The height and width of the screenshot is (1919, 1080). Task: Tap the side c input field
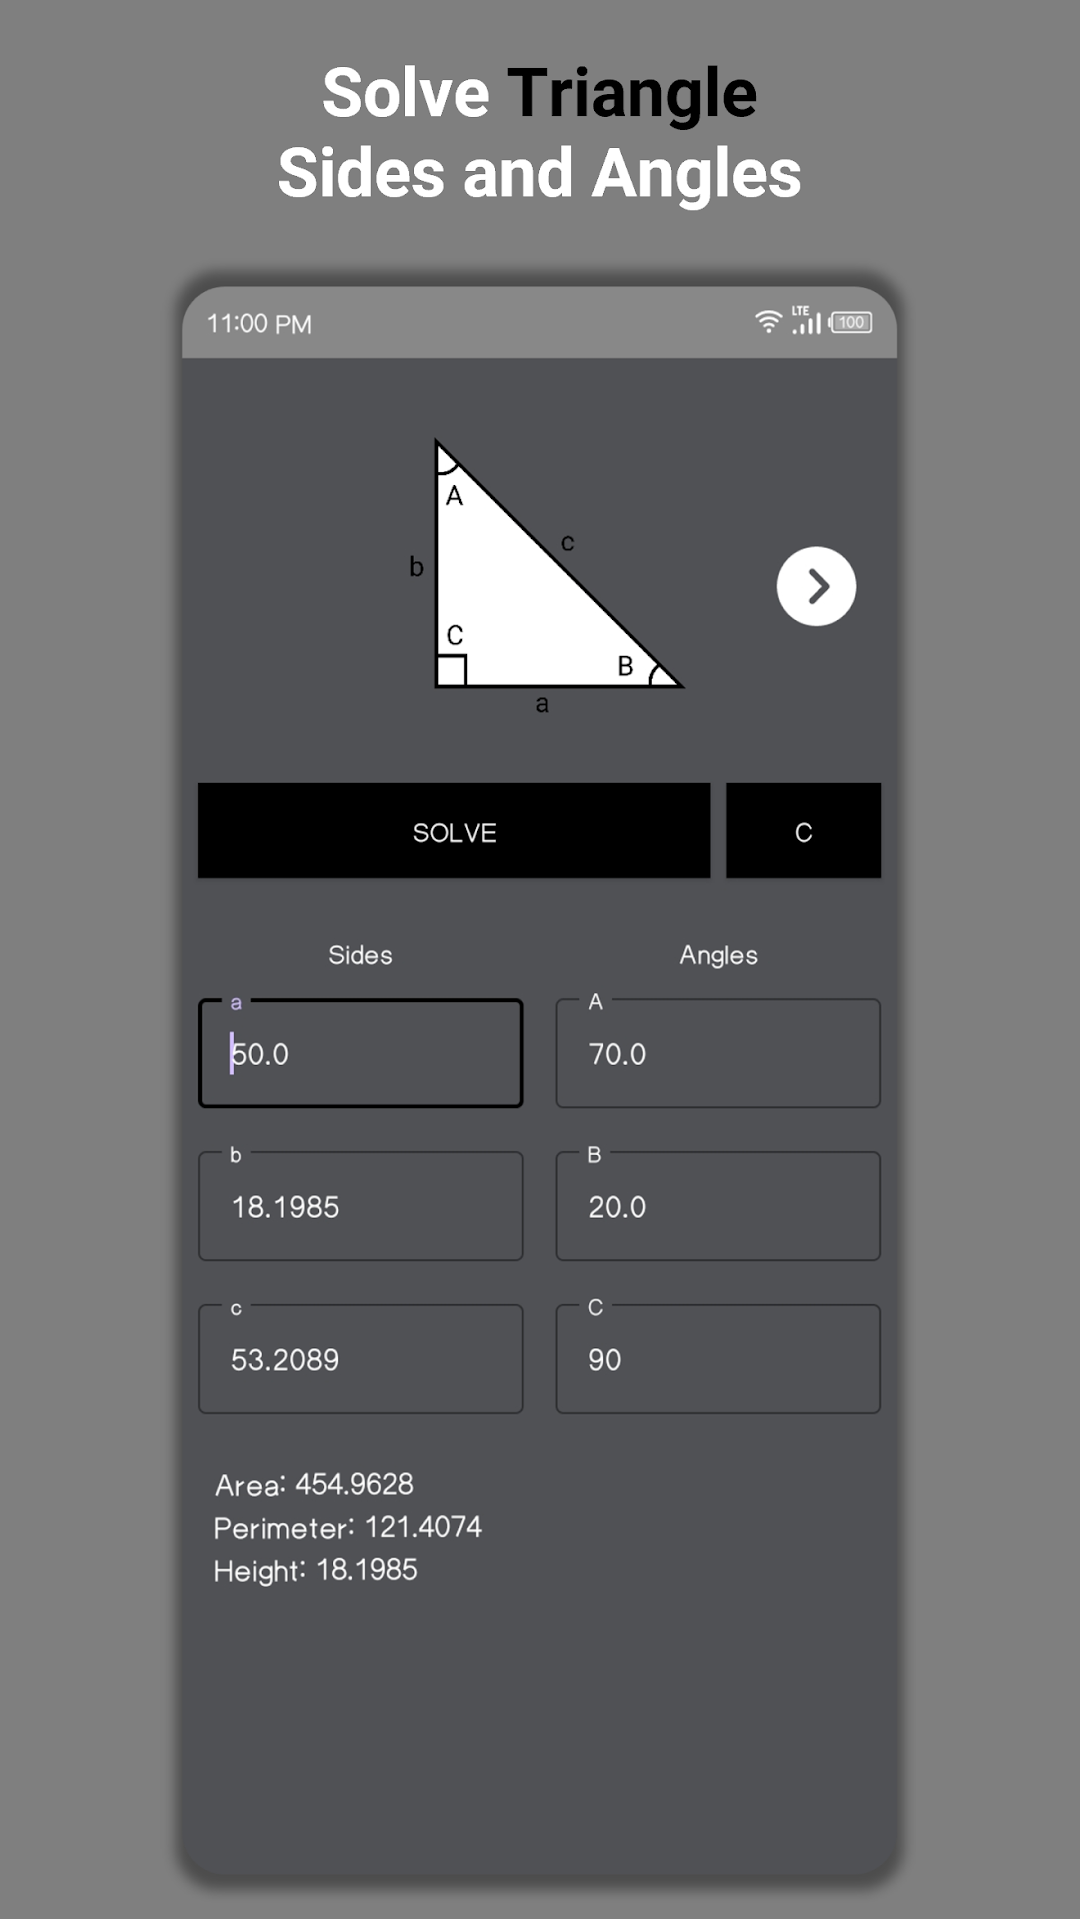point(361,1360)
